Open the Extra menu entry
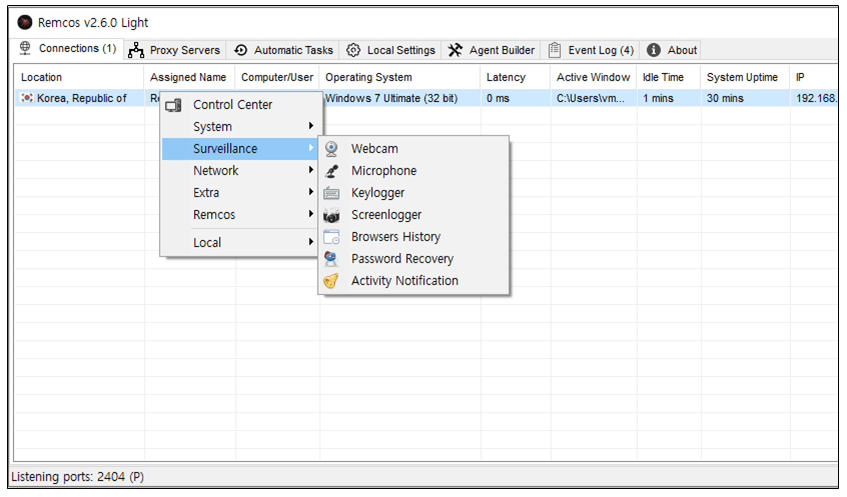The image size is (847, 497). [240, 193]
